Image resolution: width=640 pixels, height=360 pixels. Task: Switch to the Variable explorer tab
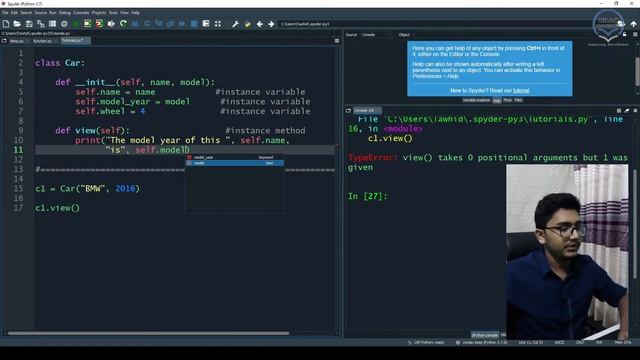click(476, 100)
